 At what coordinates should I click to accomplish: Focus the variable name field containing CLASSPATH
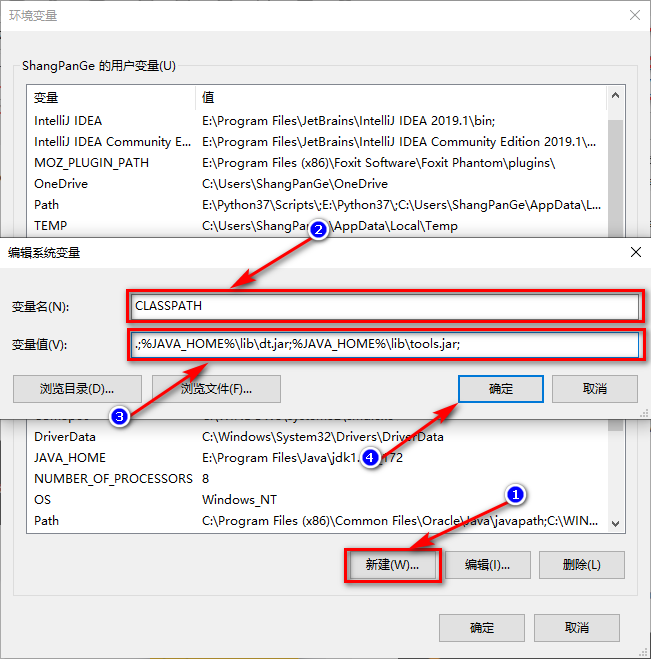coord(385,306)
